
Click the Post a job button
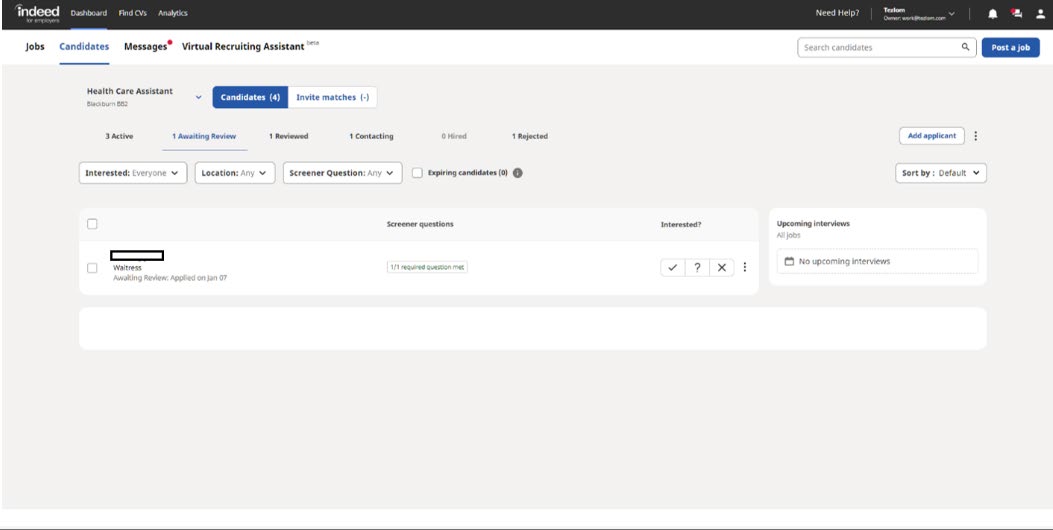point(1010,47)
